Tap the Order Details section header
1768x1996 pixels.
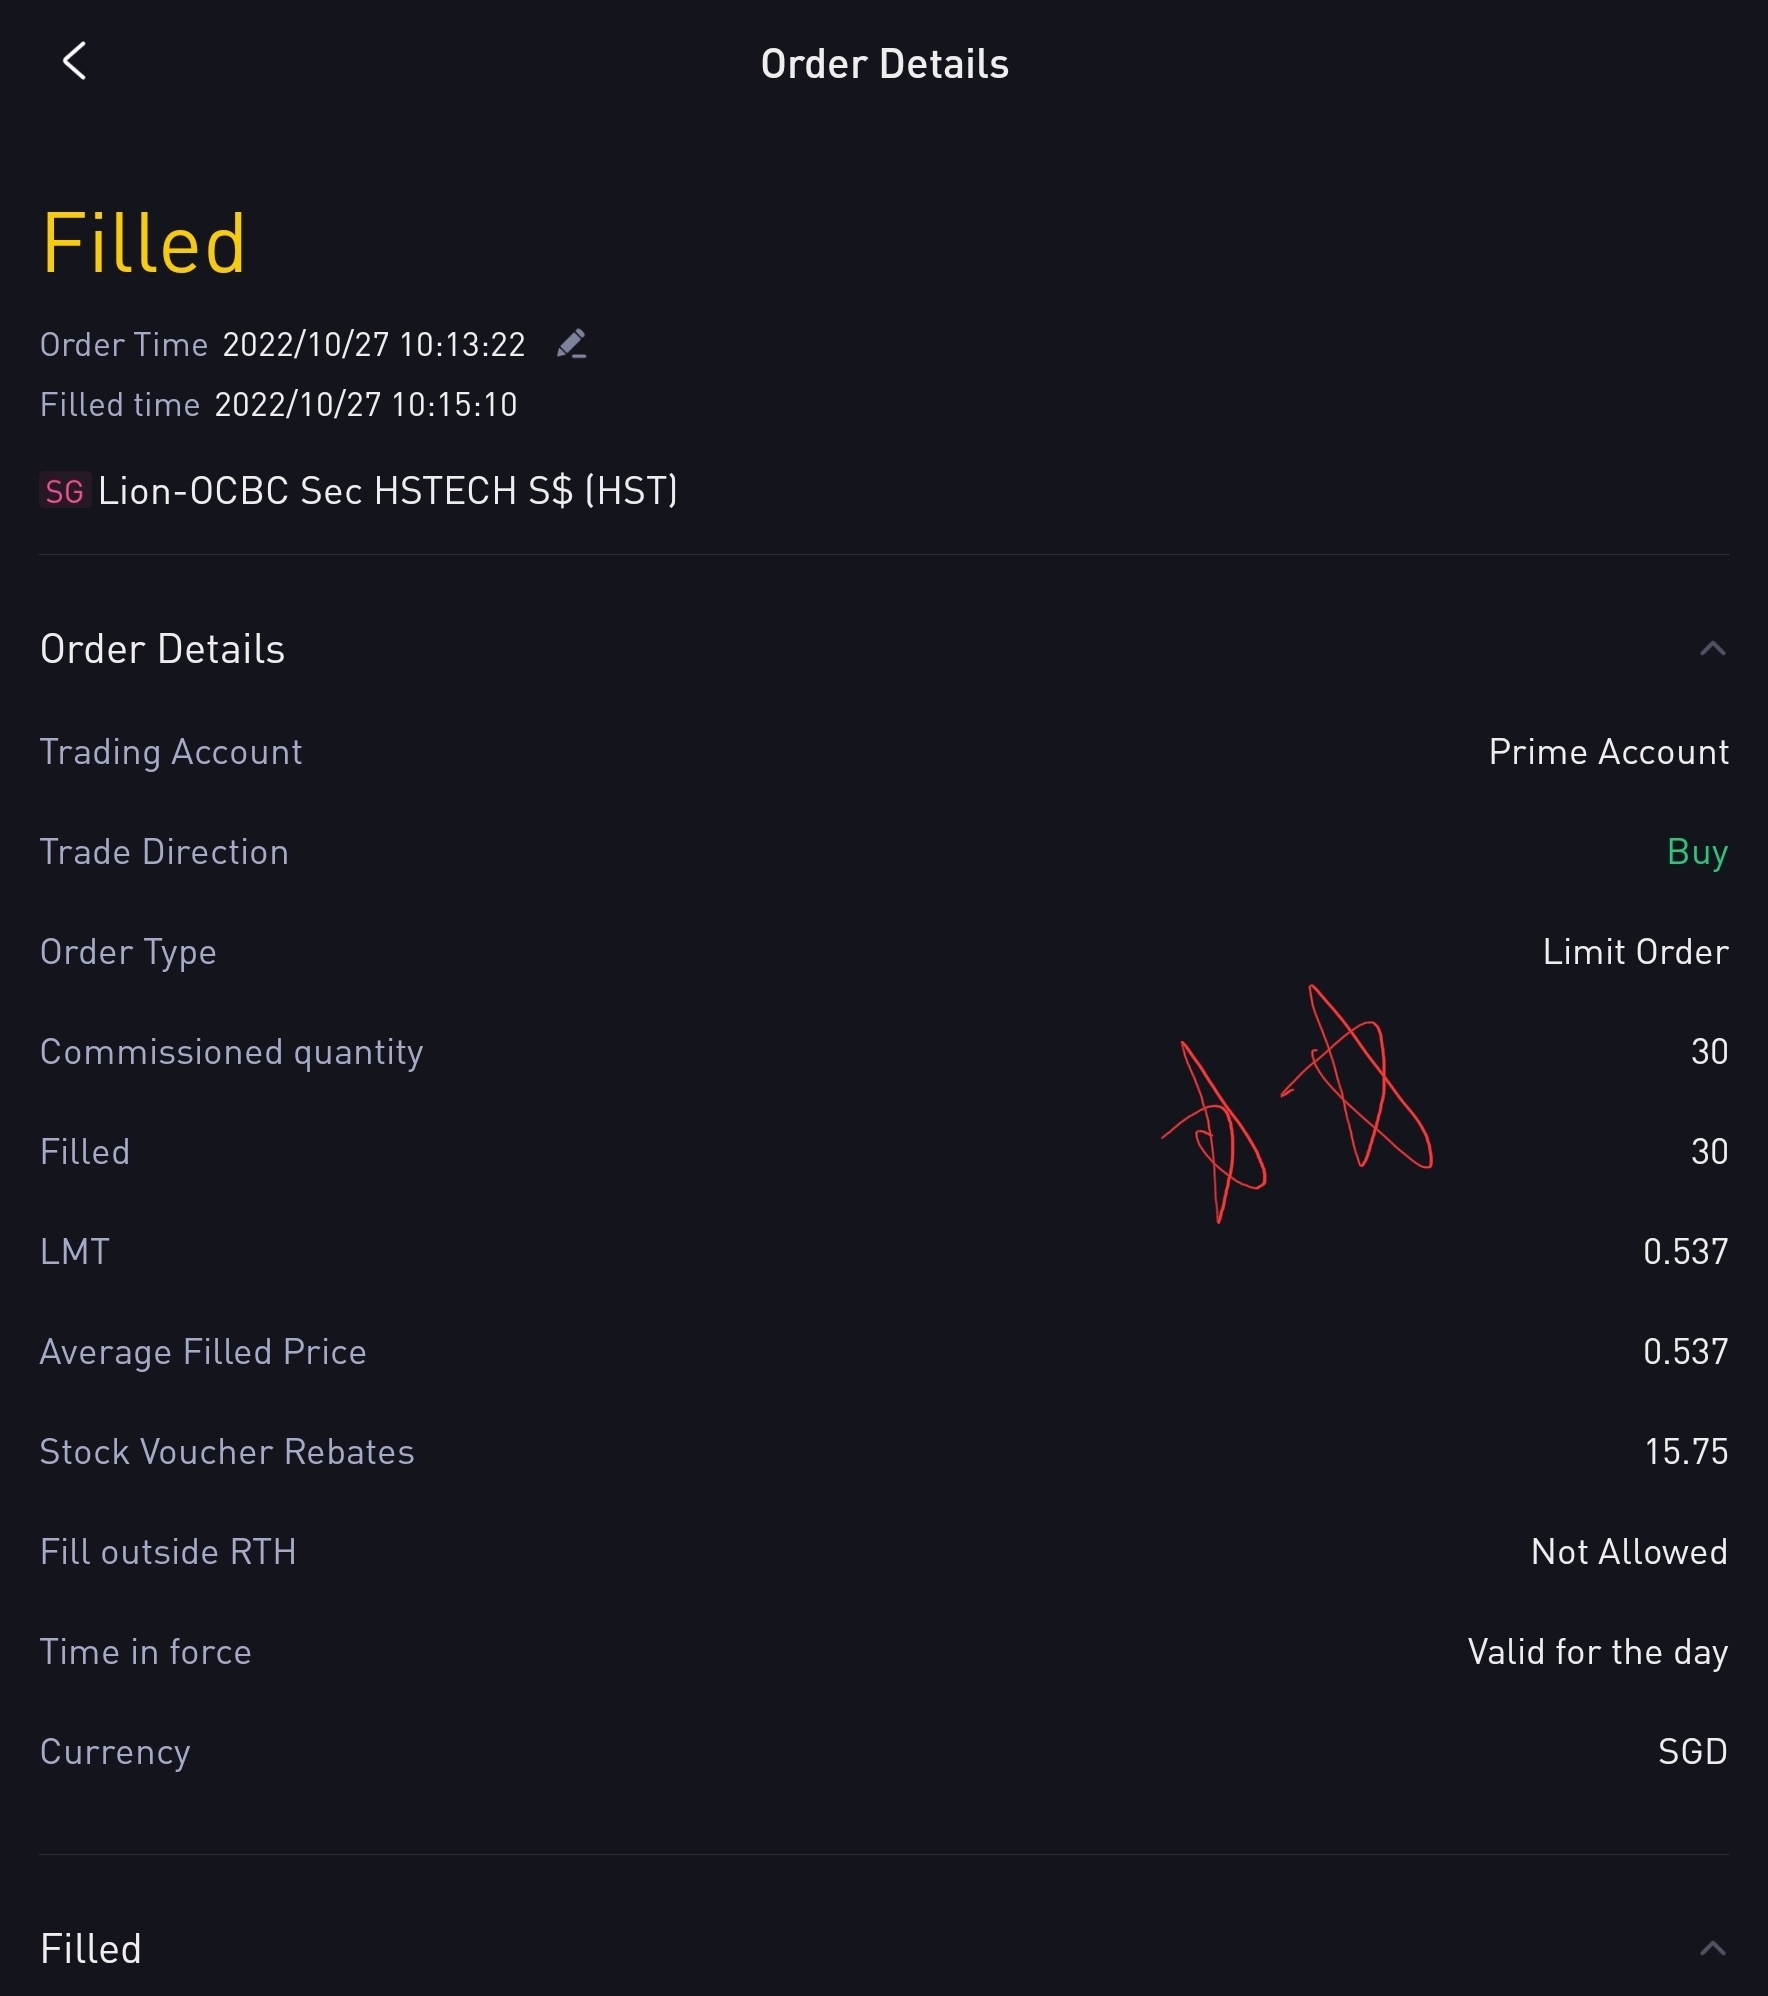(x=163, y=649)
